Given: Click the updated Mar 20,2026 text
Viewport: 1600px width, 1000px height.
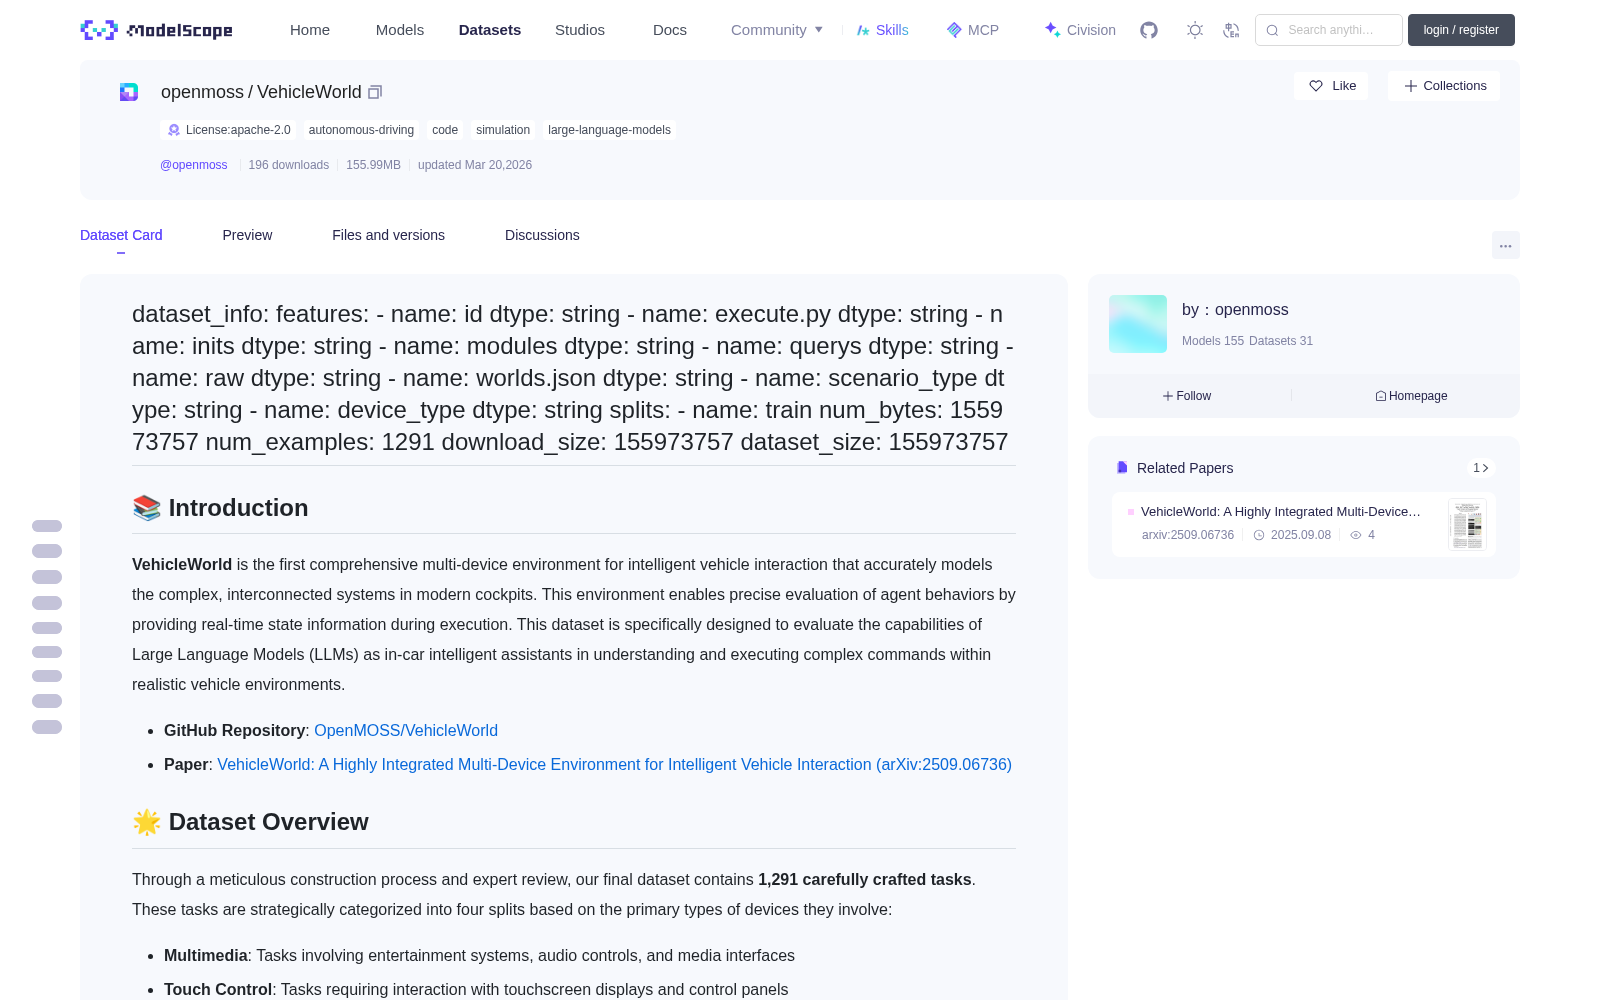Looking at the screenshot, I should tap(475, 165).
